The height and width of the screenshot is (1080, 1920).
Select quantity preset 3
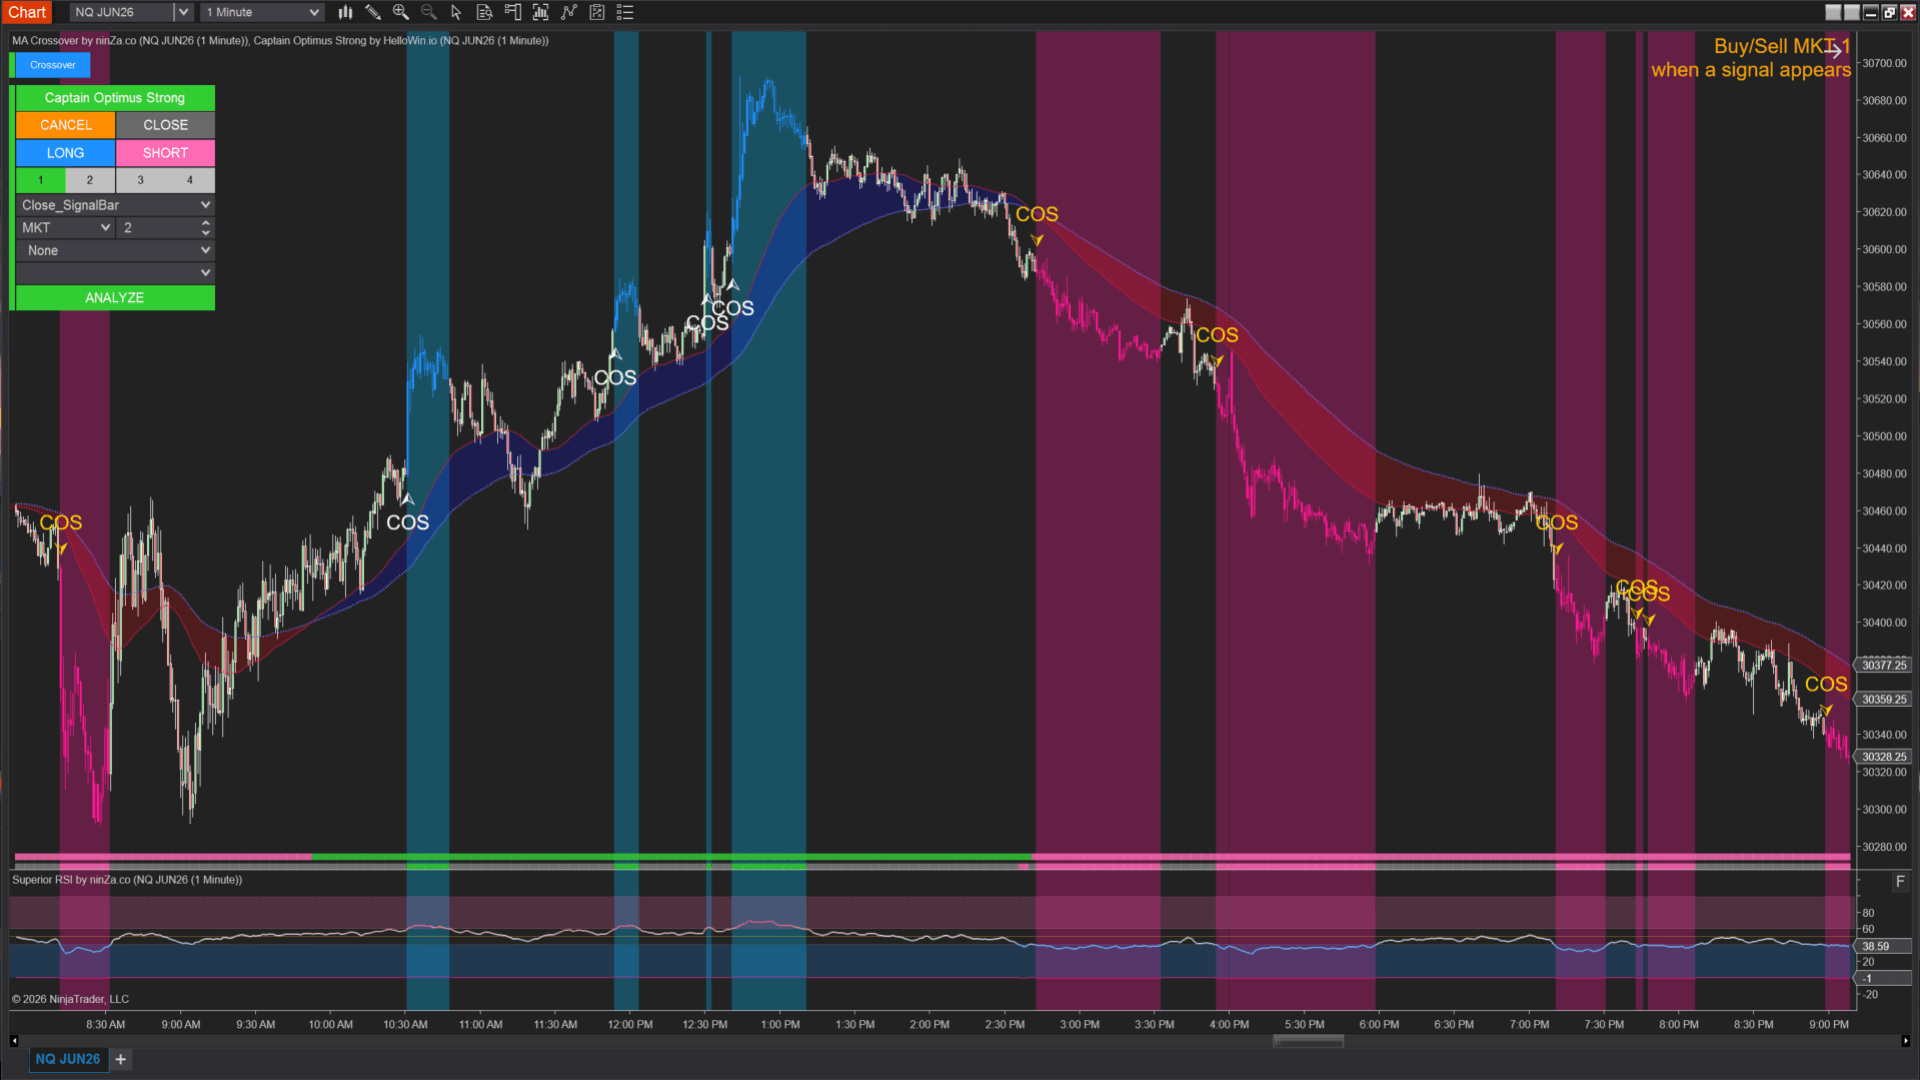tap(141, 180)
